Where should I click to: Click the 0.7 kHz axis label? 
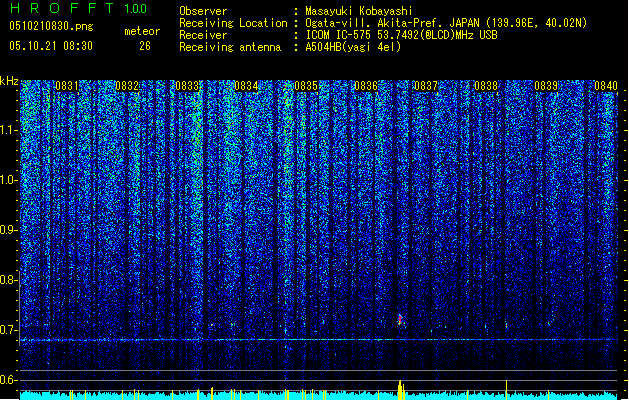[9, 330]
